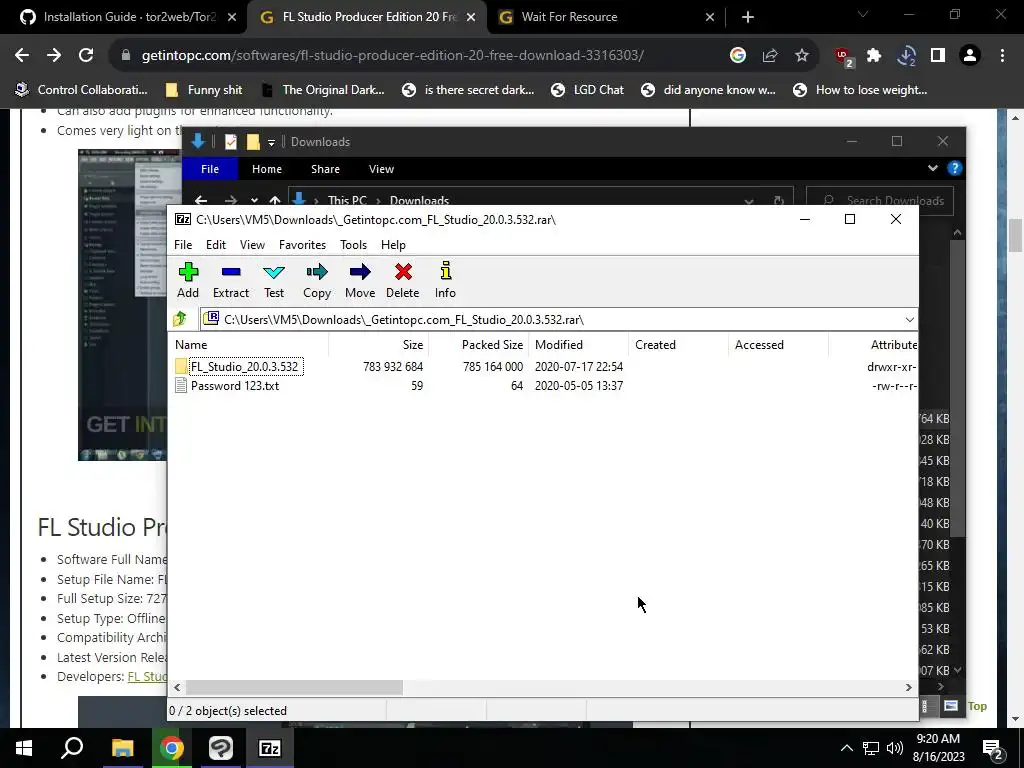Viewport: 1024px width, 768px height.
Task: Open the 7-Zip Edit menu
Action: point(216,245)
